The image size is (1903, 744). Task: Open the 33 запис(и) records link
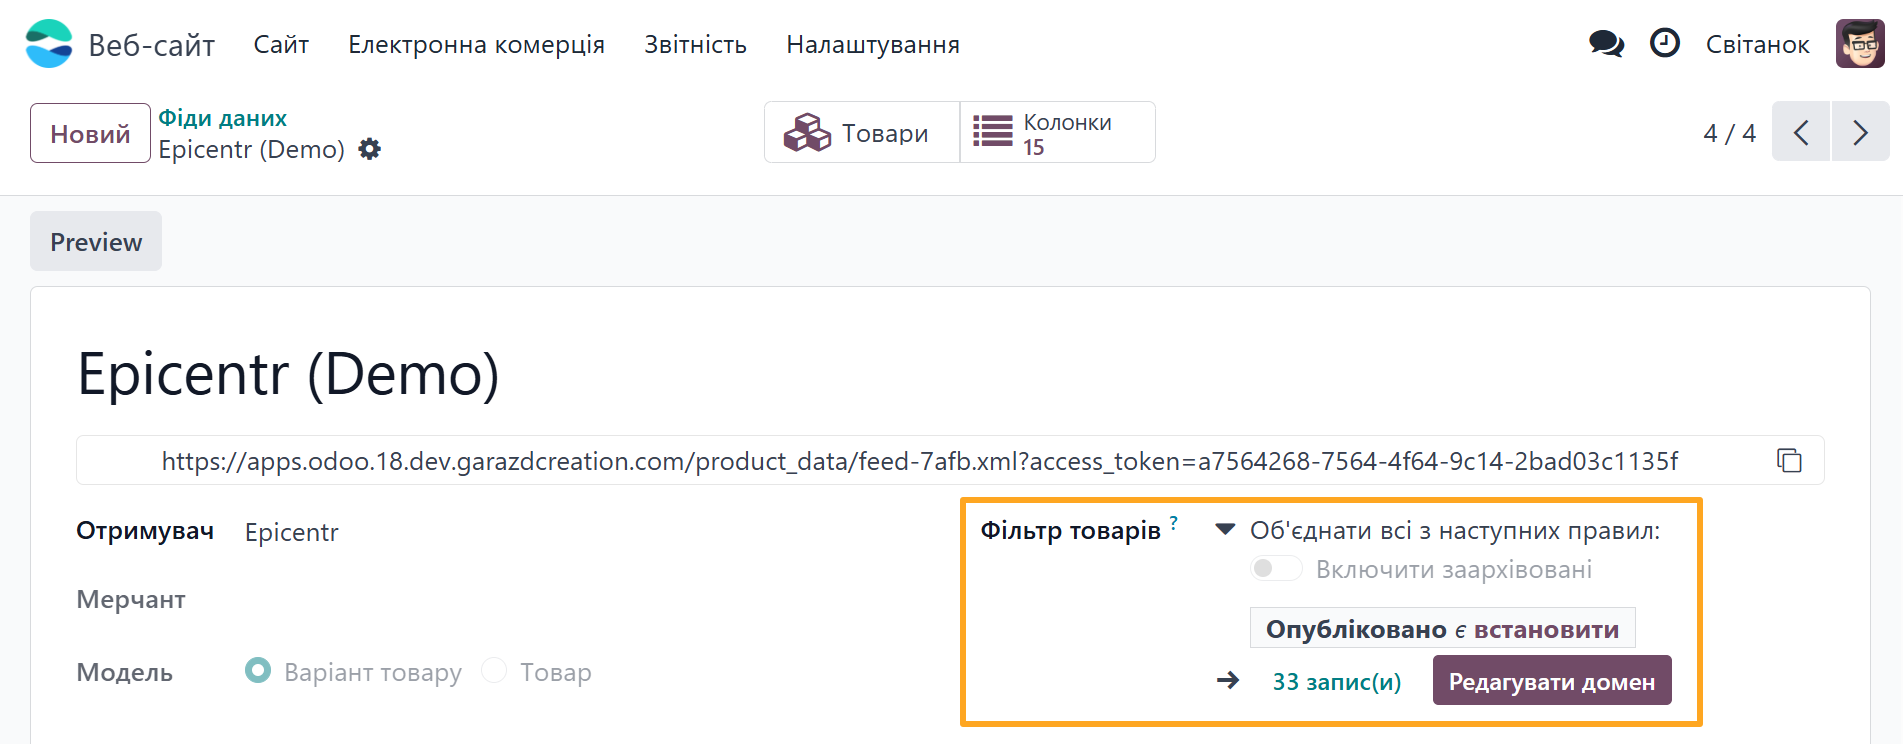click(1335, 680)
